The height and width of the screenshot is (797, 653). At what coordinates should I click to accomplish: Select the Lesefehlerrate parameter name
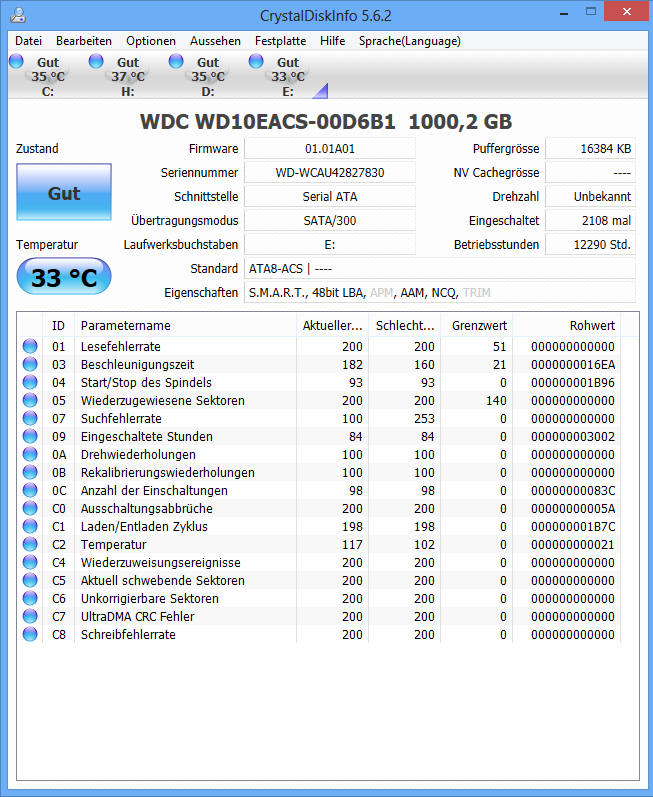pos(120,347)
